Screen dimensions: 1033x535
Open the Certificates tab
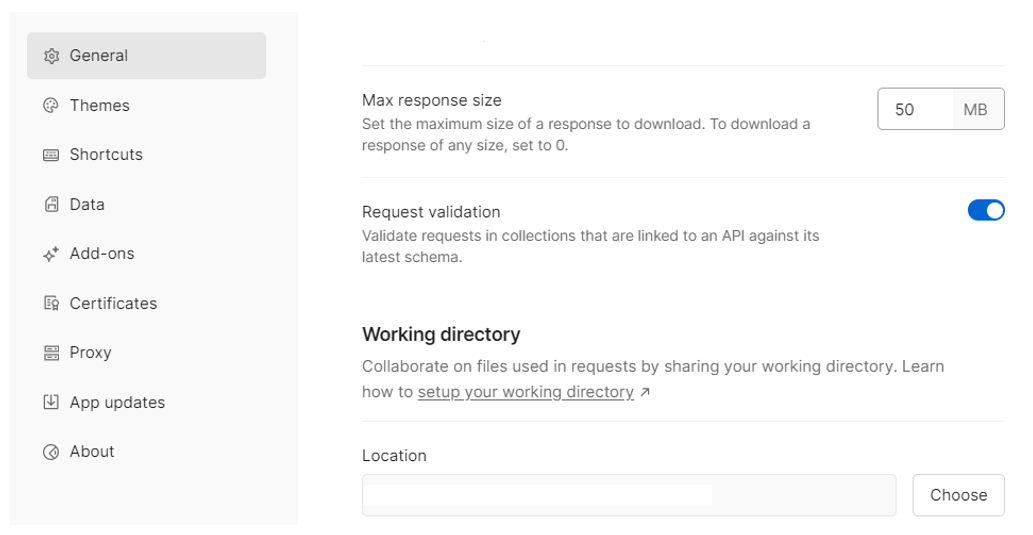pos(146,303)
